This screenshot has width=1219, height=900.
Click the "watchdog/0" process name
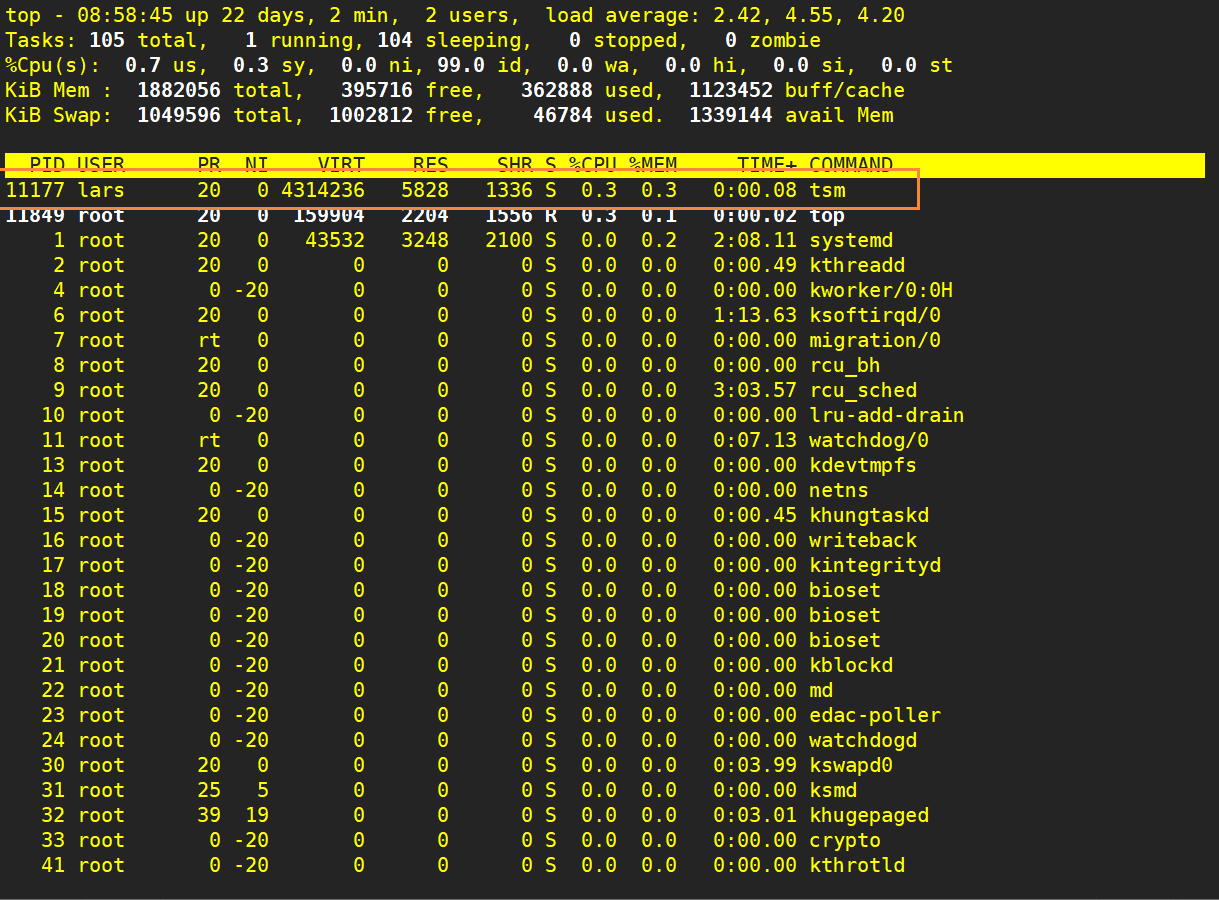[x=869, y=440]
